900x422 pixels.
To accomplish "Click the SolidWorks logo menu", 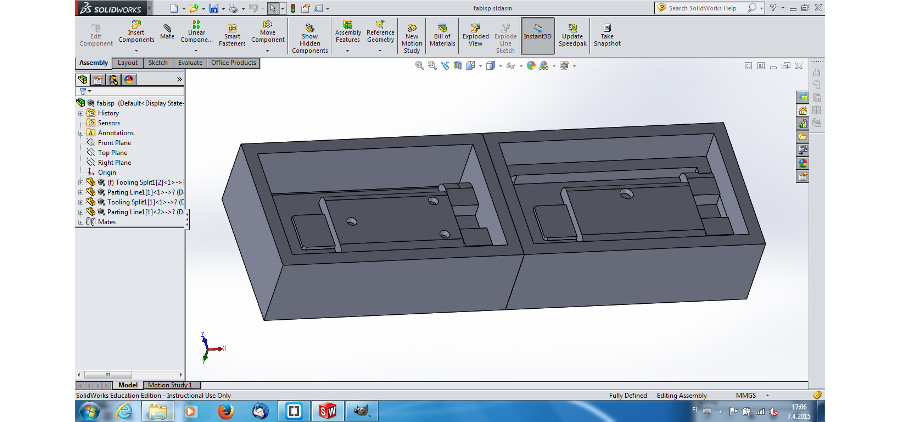I will (112, 9).
